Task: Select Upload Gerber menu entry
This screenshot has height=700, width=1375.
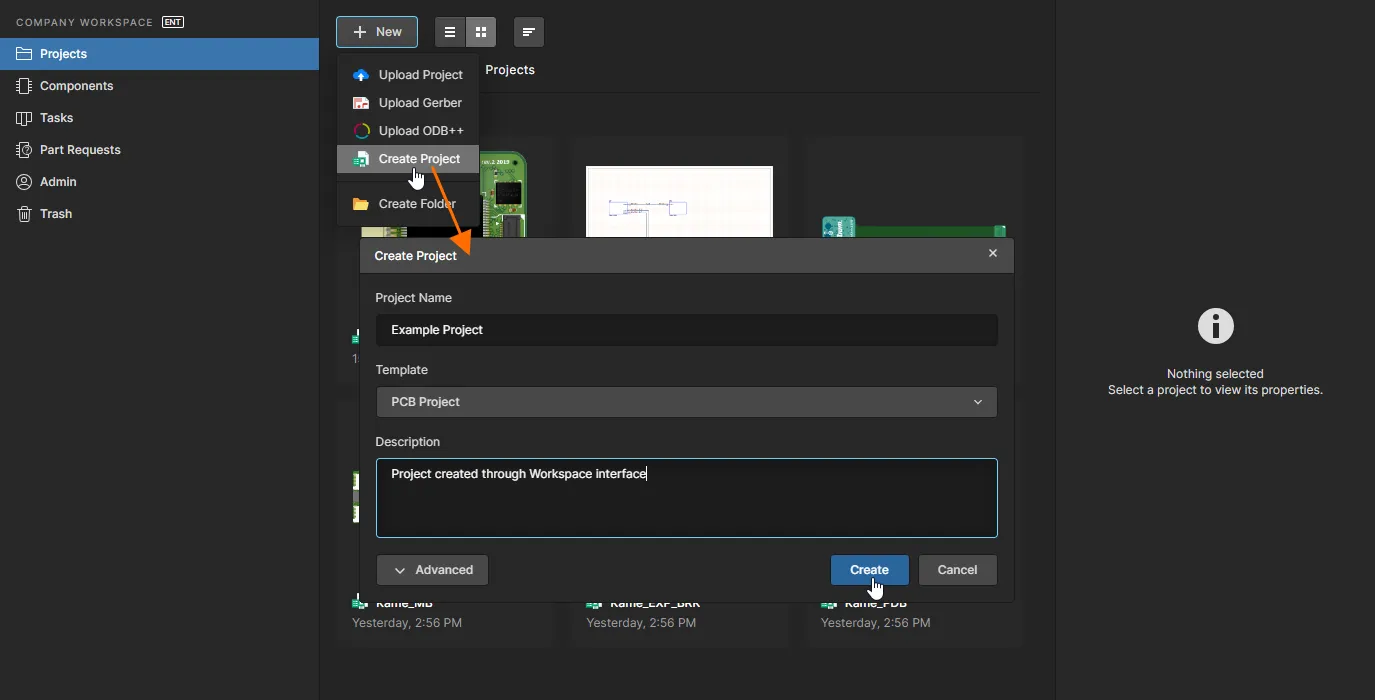Action: coord(408,103)
